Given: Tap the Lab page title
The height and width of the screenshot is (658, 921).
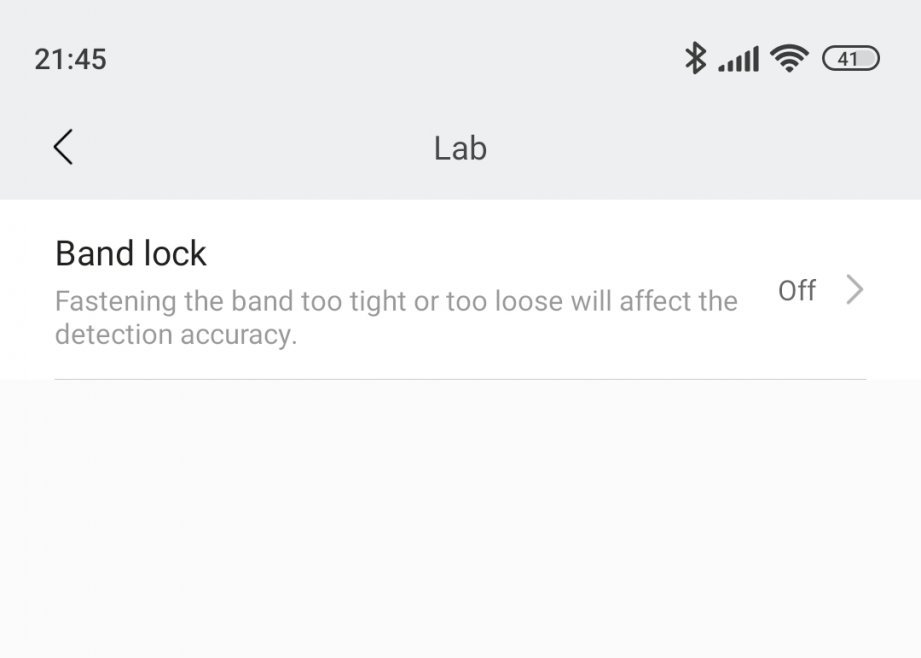Looking at the screenshot, I should coord(460,148).
